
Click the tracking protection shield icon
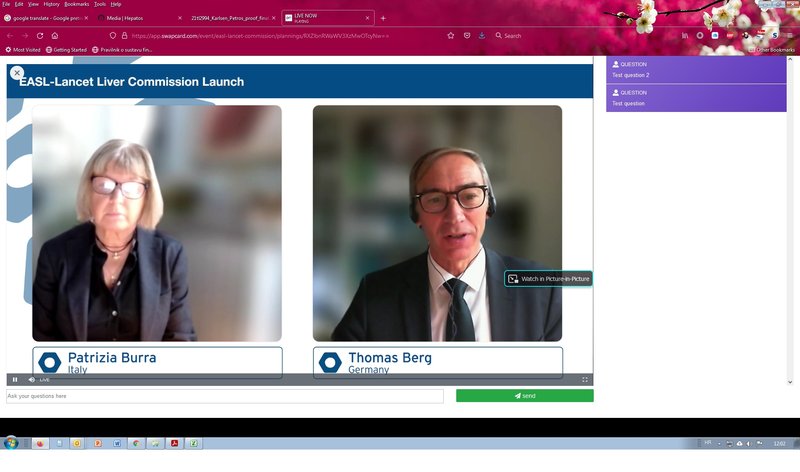coord(113,36)
